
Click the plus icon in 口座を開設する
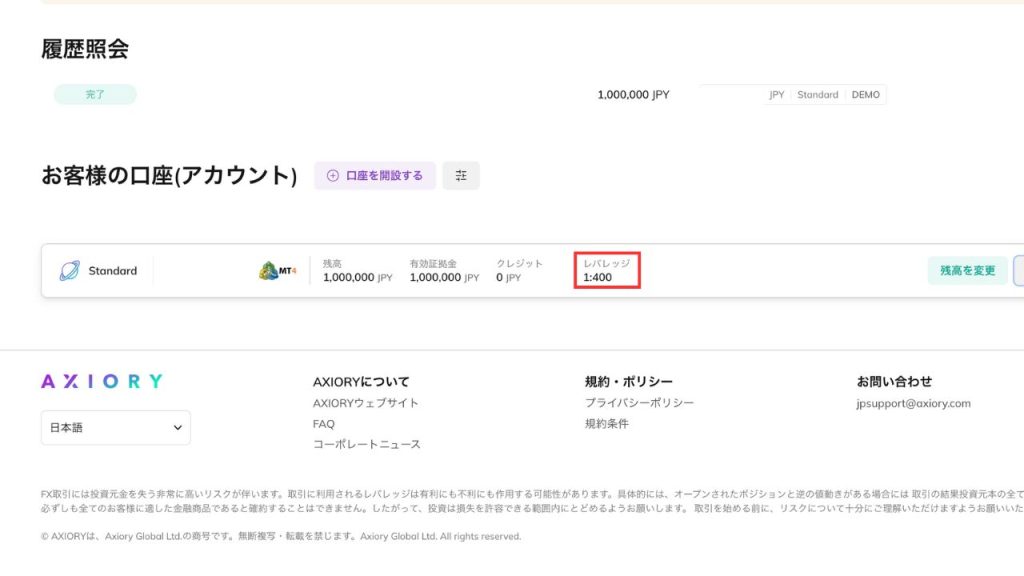[332, 176]
